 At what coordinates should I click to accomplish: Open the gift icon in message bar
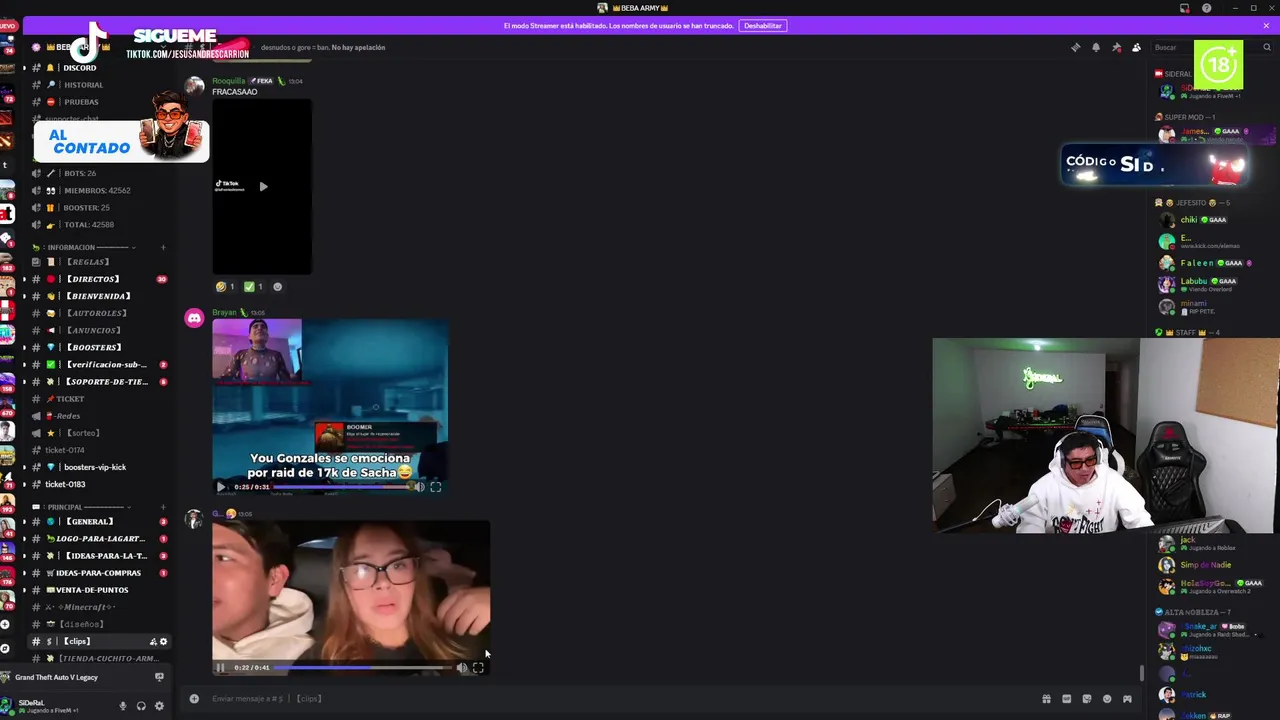pyautogui.click(x=1046, y=699)
